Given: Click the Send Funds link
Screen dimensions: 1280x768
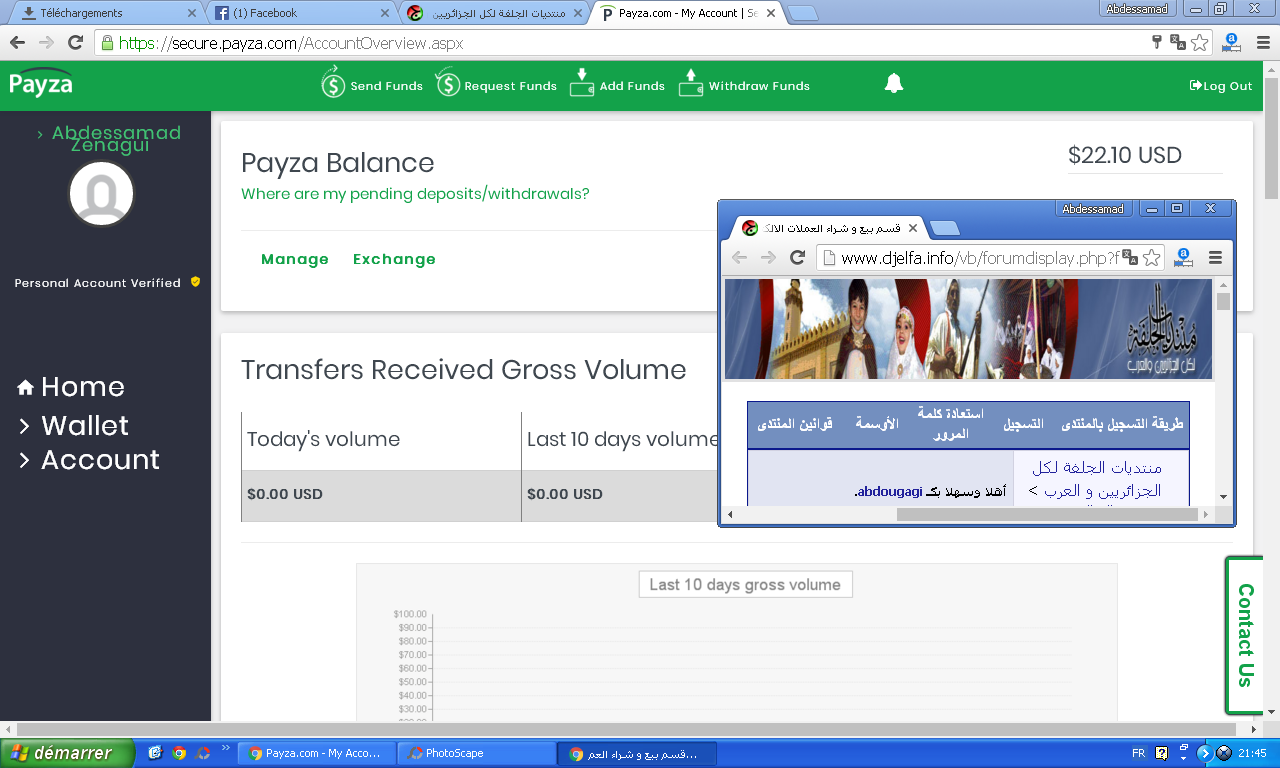Looking at the screenshot, I should (386, 86).
